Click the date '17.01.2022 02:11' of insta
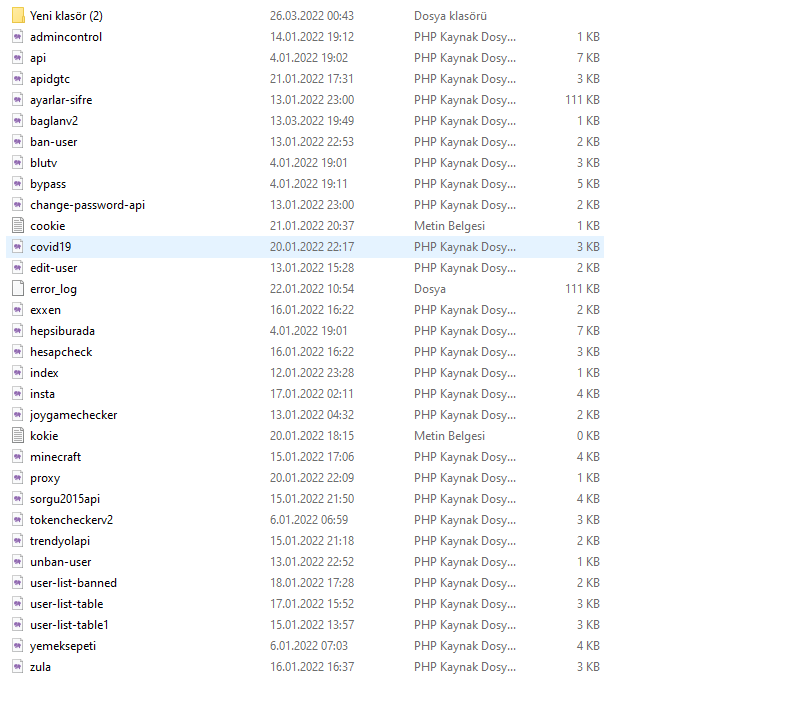This screenshot has width=807, height=723. coord(312,394)
